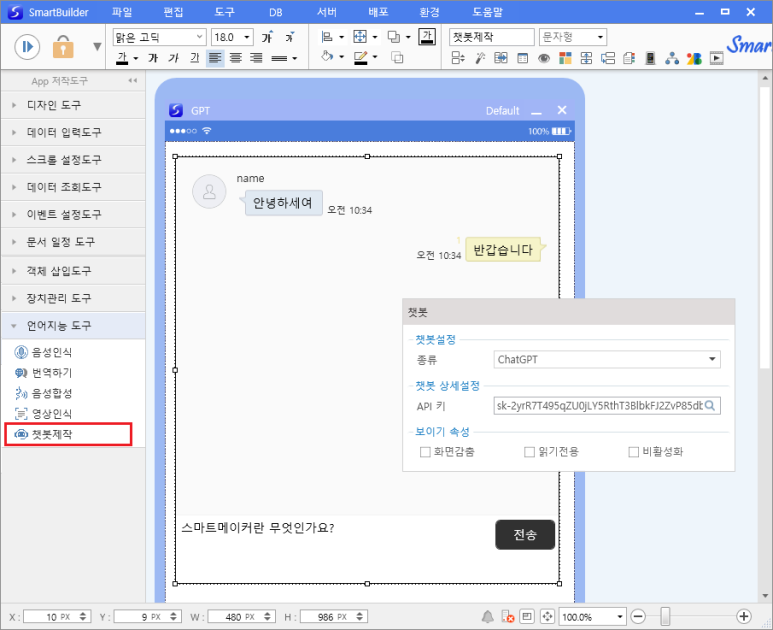Screen dimensions: 773x630
Task: Click the eye preview icon in toolbar
Action: (544, 58)
